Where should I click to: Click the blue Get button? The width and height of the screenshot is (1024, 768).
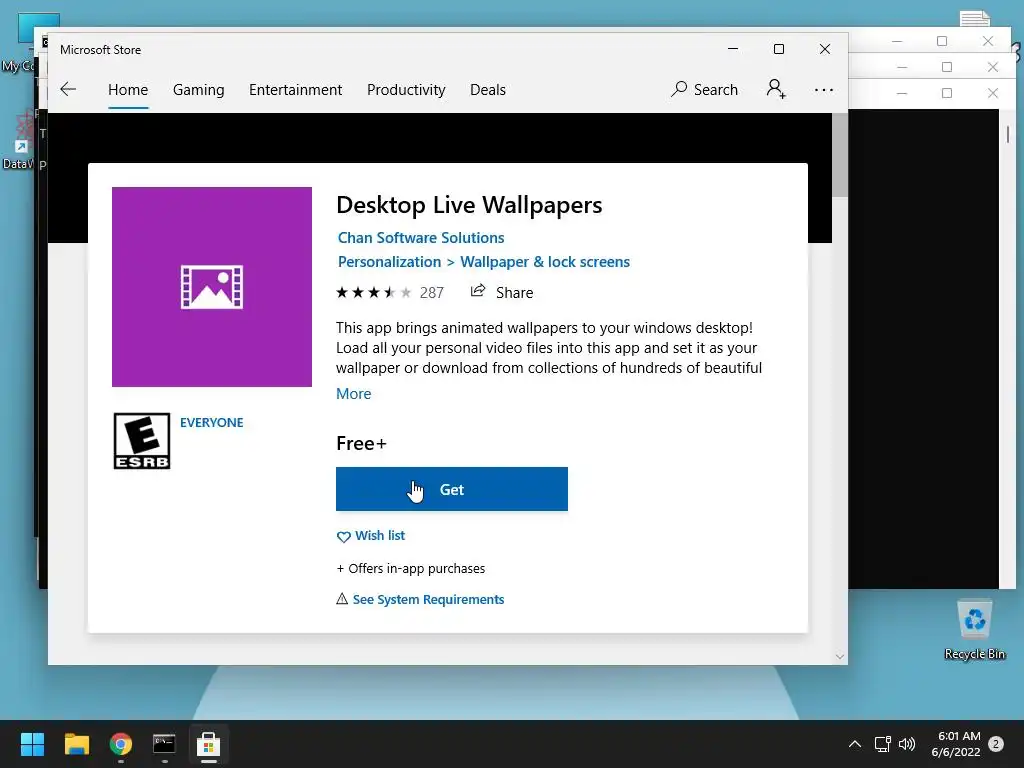click(x=451, y=489)
